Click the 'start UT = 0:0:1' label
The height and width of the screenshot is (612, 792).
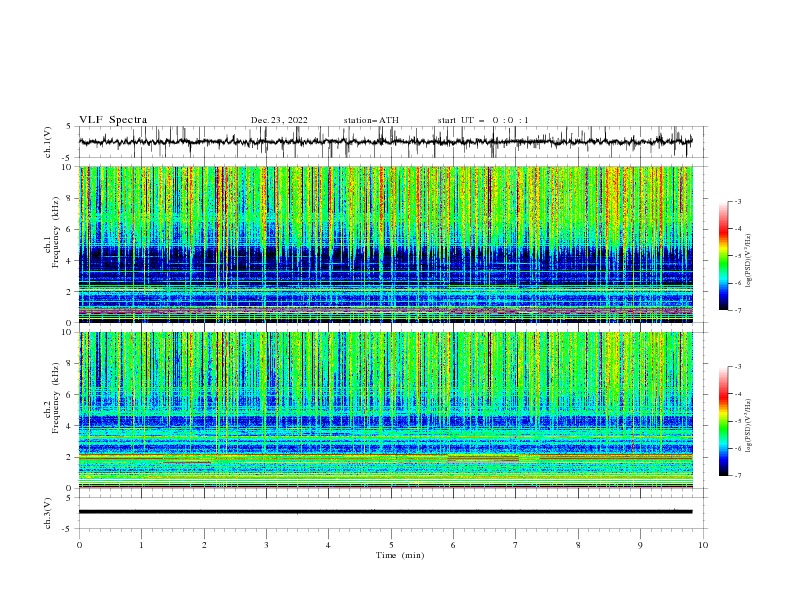(x=483, y=120)
